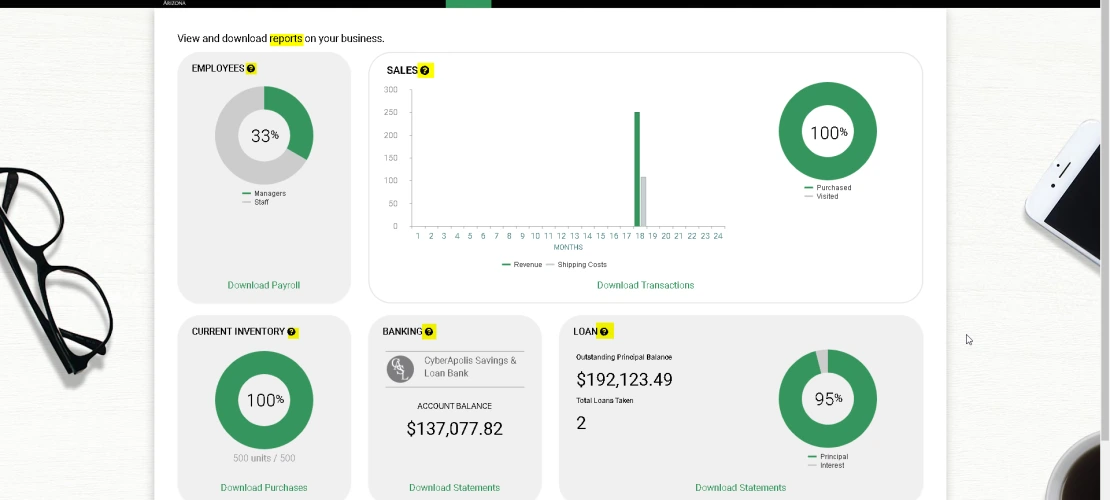Toggle the Managers legend item
1110x500 pixels.
click(264, 193)
